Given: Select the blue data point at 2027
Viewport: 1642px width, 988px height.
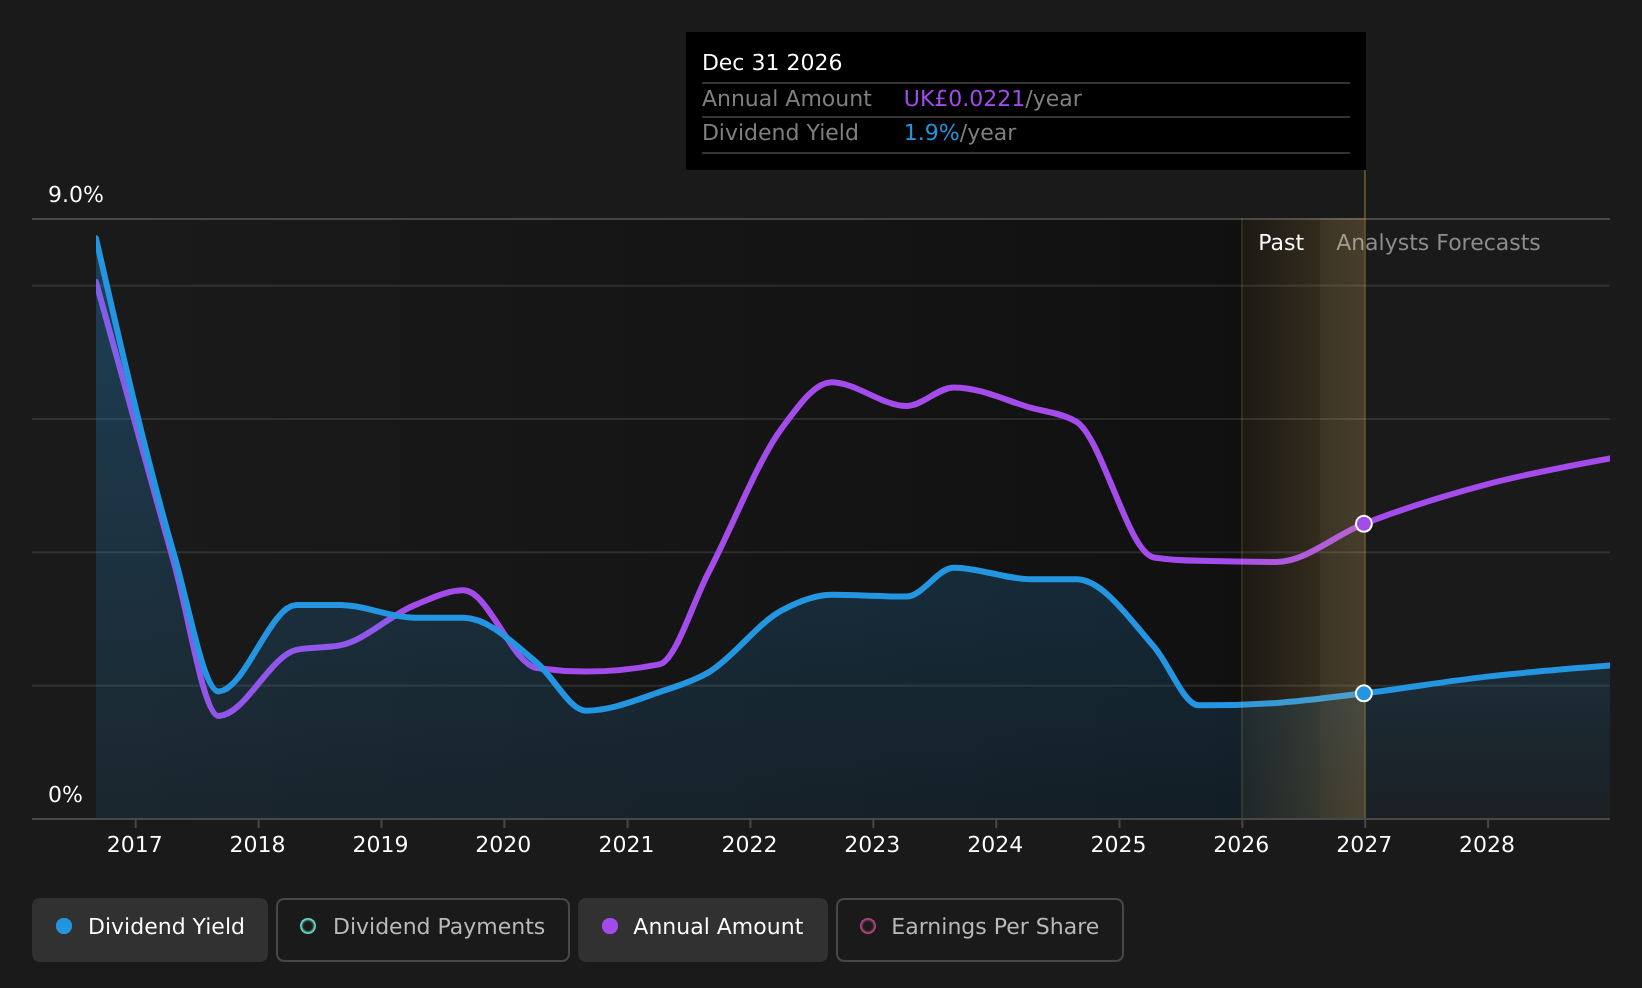Looking at the screenshot, I should tap(1364, 693).
